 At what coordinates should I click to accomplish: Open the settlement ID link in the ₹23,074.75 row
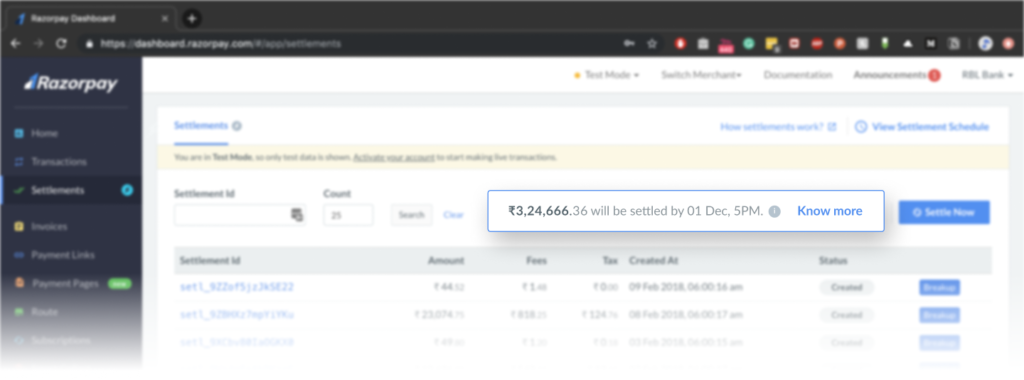coord(236,315)
